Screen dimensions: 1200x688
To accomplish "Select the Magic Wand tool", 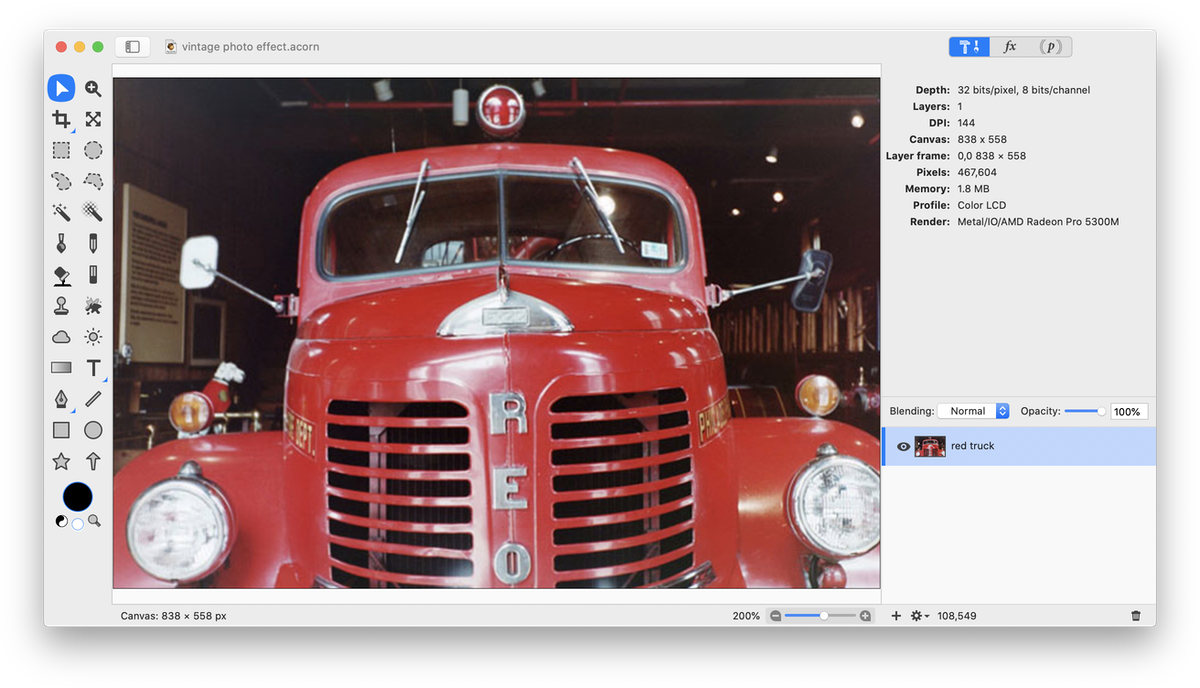I will click(x=61, y=212).
